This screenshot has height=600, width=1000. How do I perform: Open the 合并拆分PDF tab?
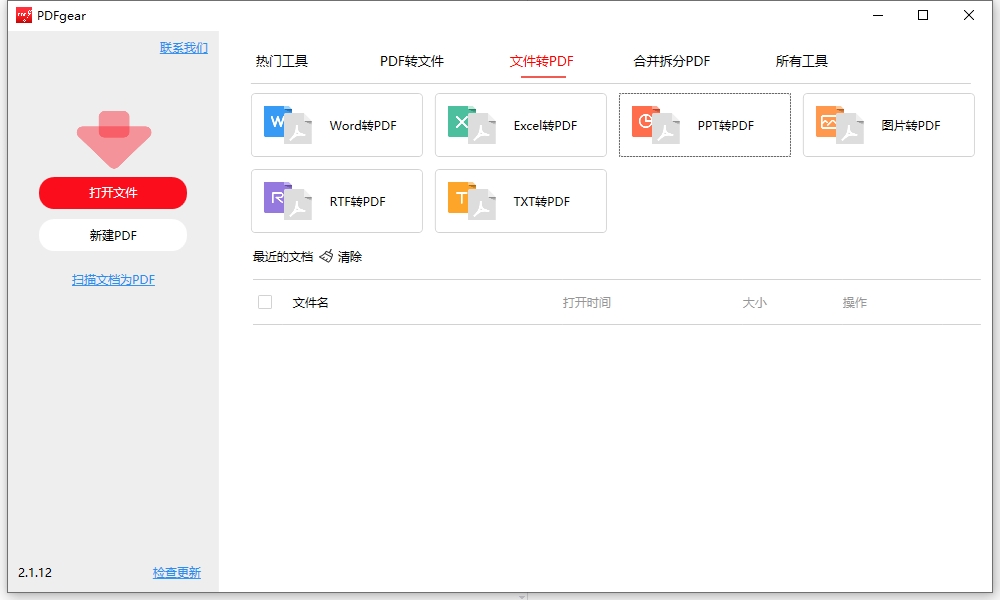click(672, 61)
